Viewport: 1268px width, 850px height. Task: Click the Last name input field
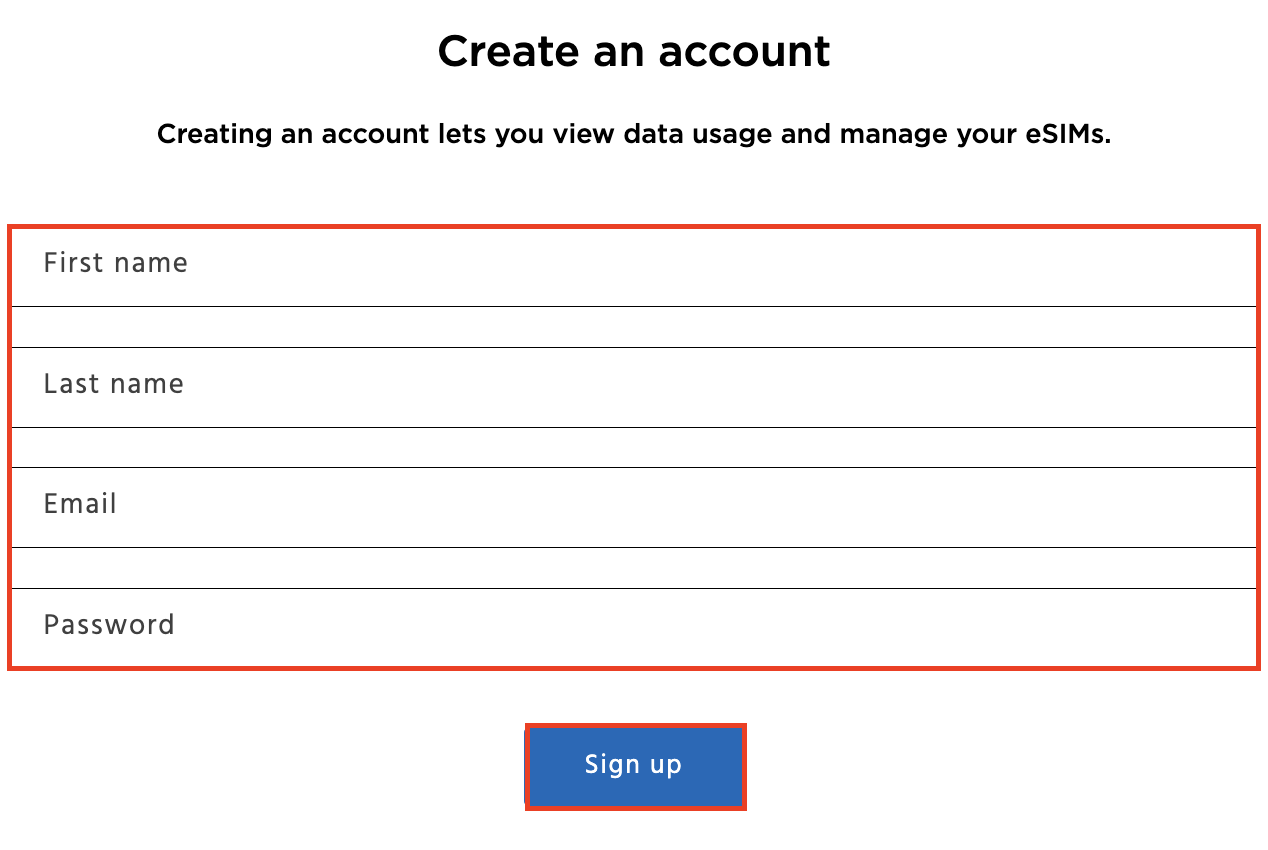pos(634,385)
